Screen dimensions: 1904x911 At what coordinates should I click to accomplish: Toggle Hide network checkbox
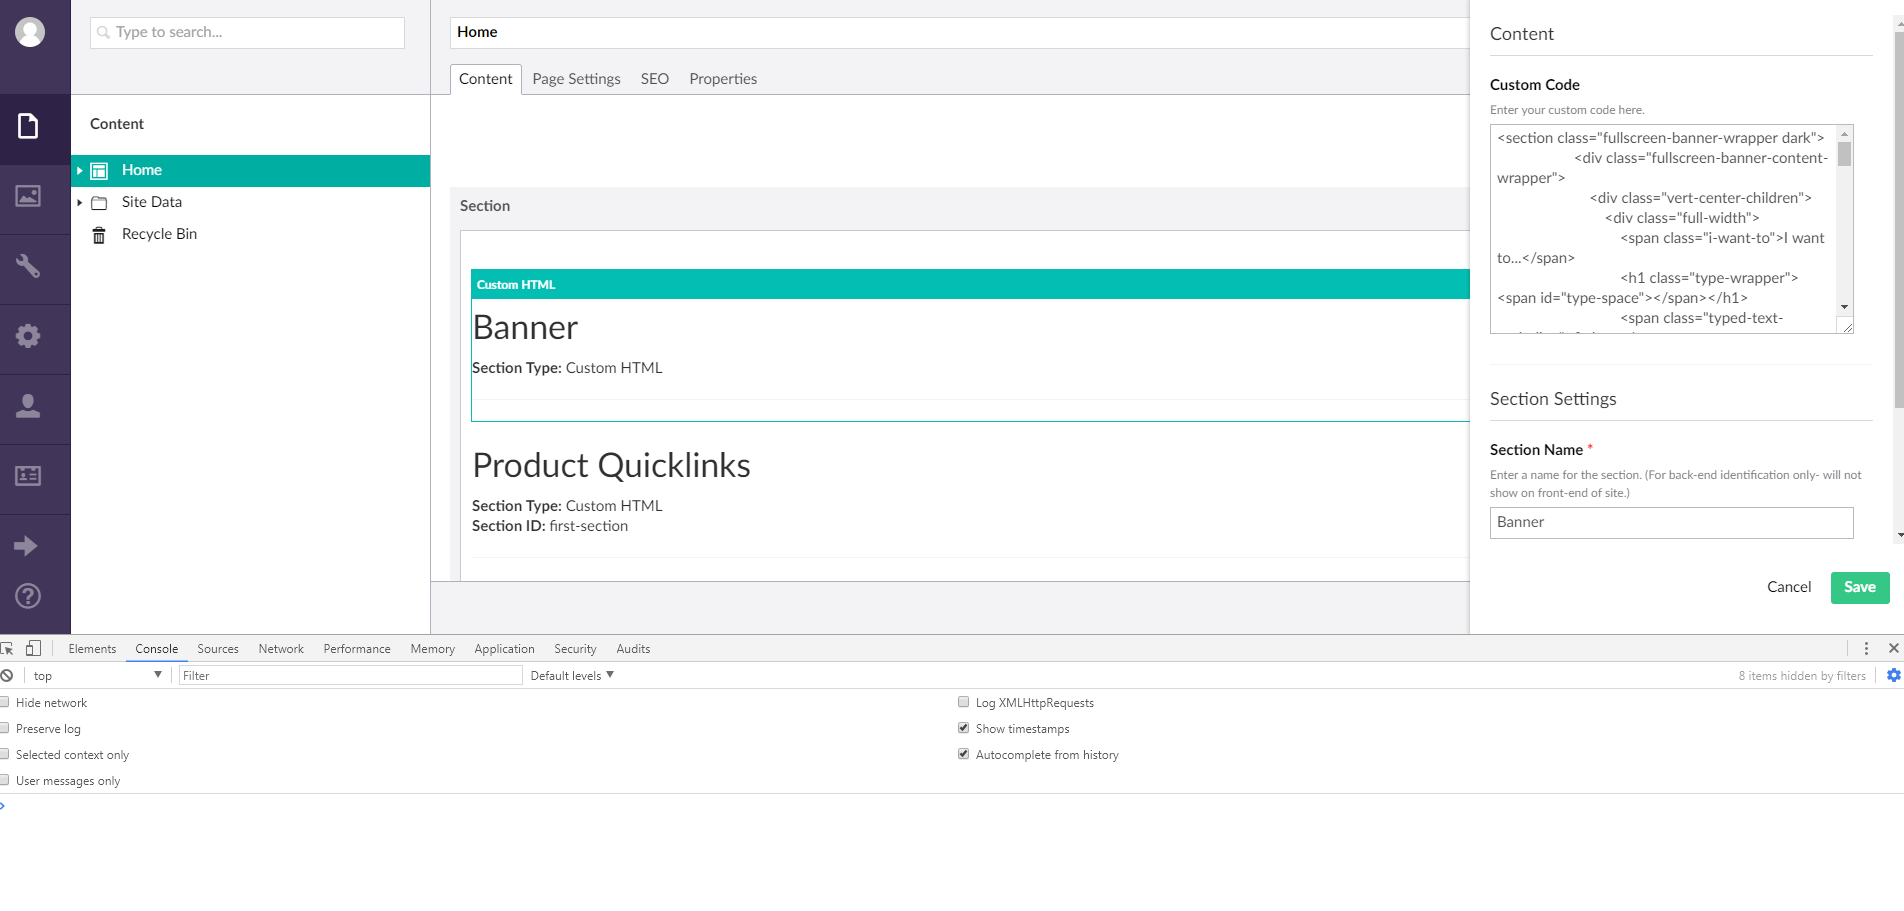tap(5, 702)
